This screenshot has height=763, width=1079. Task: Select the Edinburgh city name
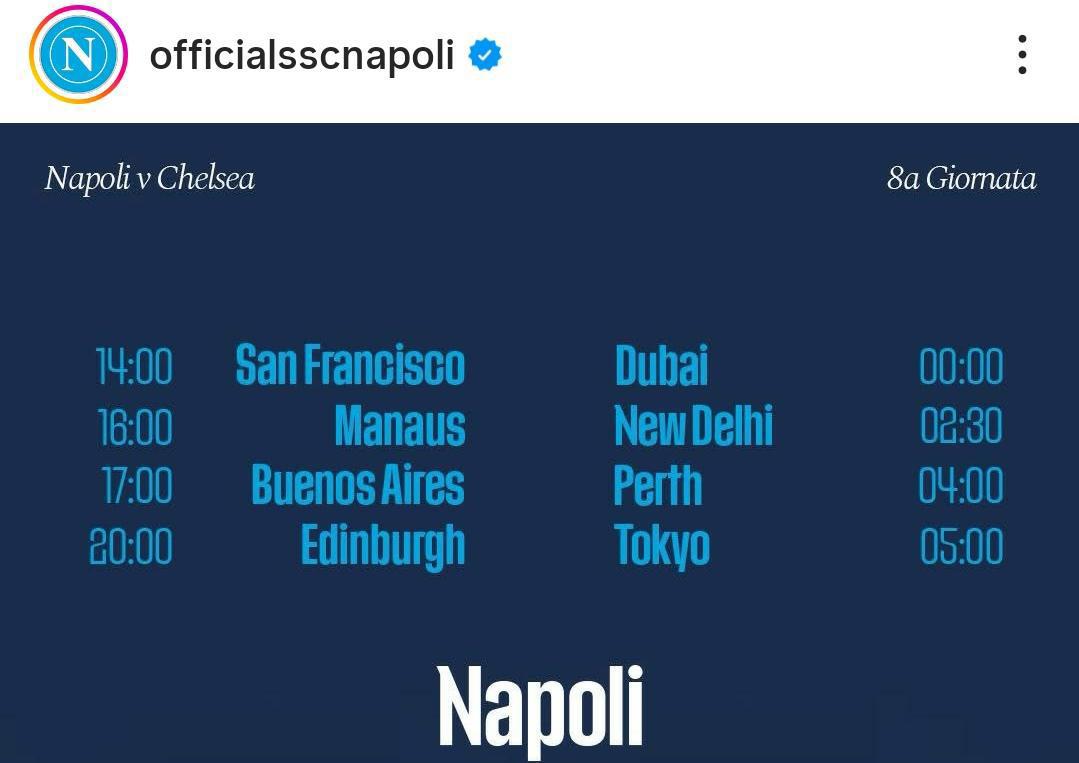[383, 546]
